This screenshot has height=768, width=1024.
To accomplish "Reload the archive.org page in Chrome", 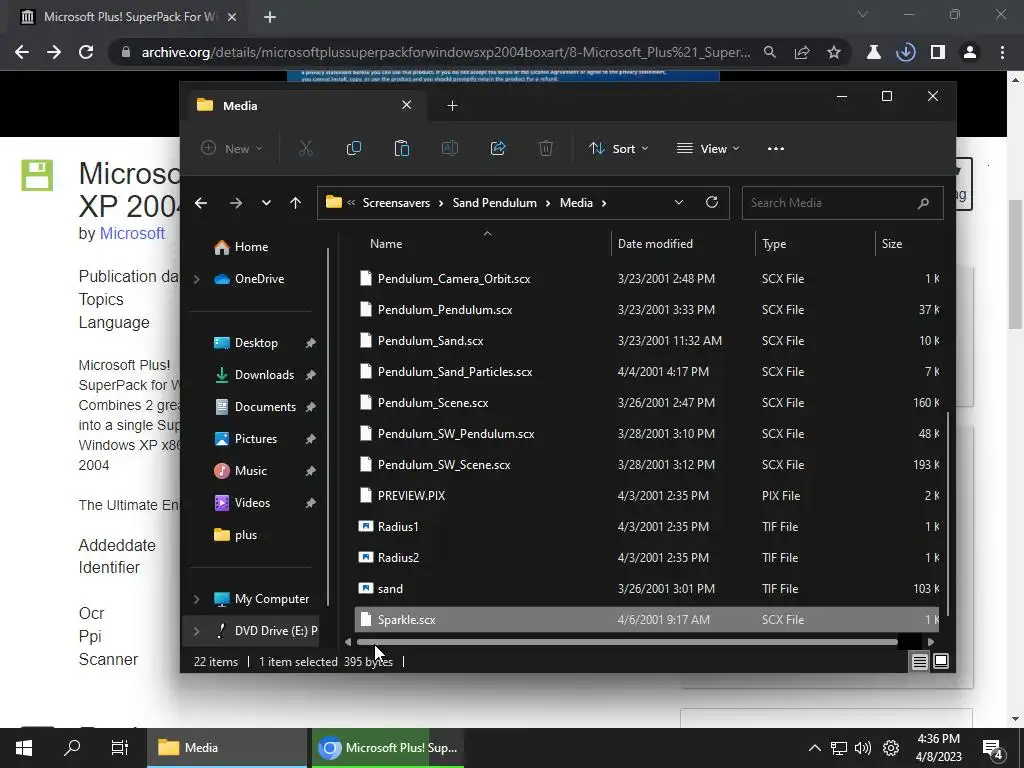I will pos(86,52).
